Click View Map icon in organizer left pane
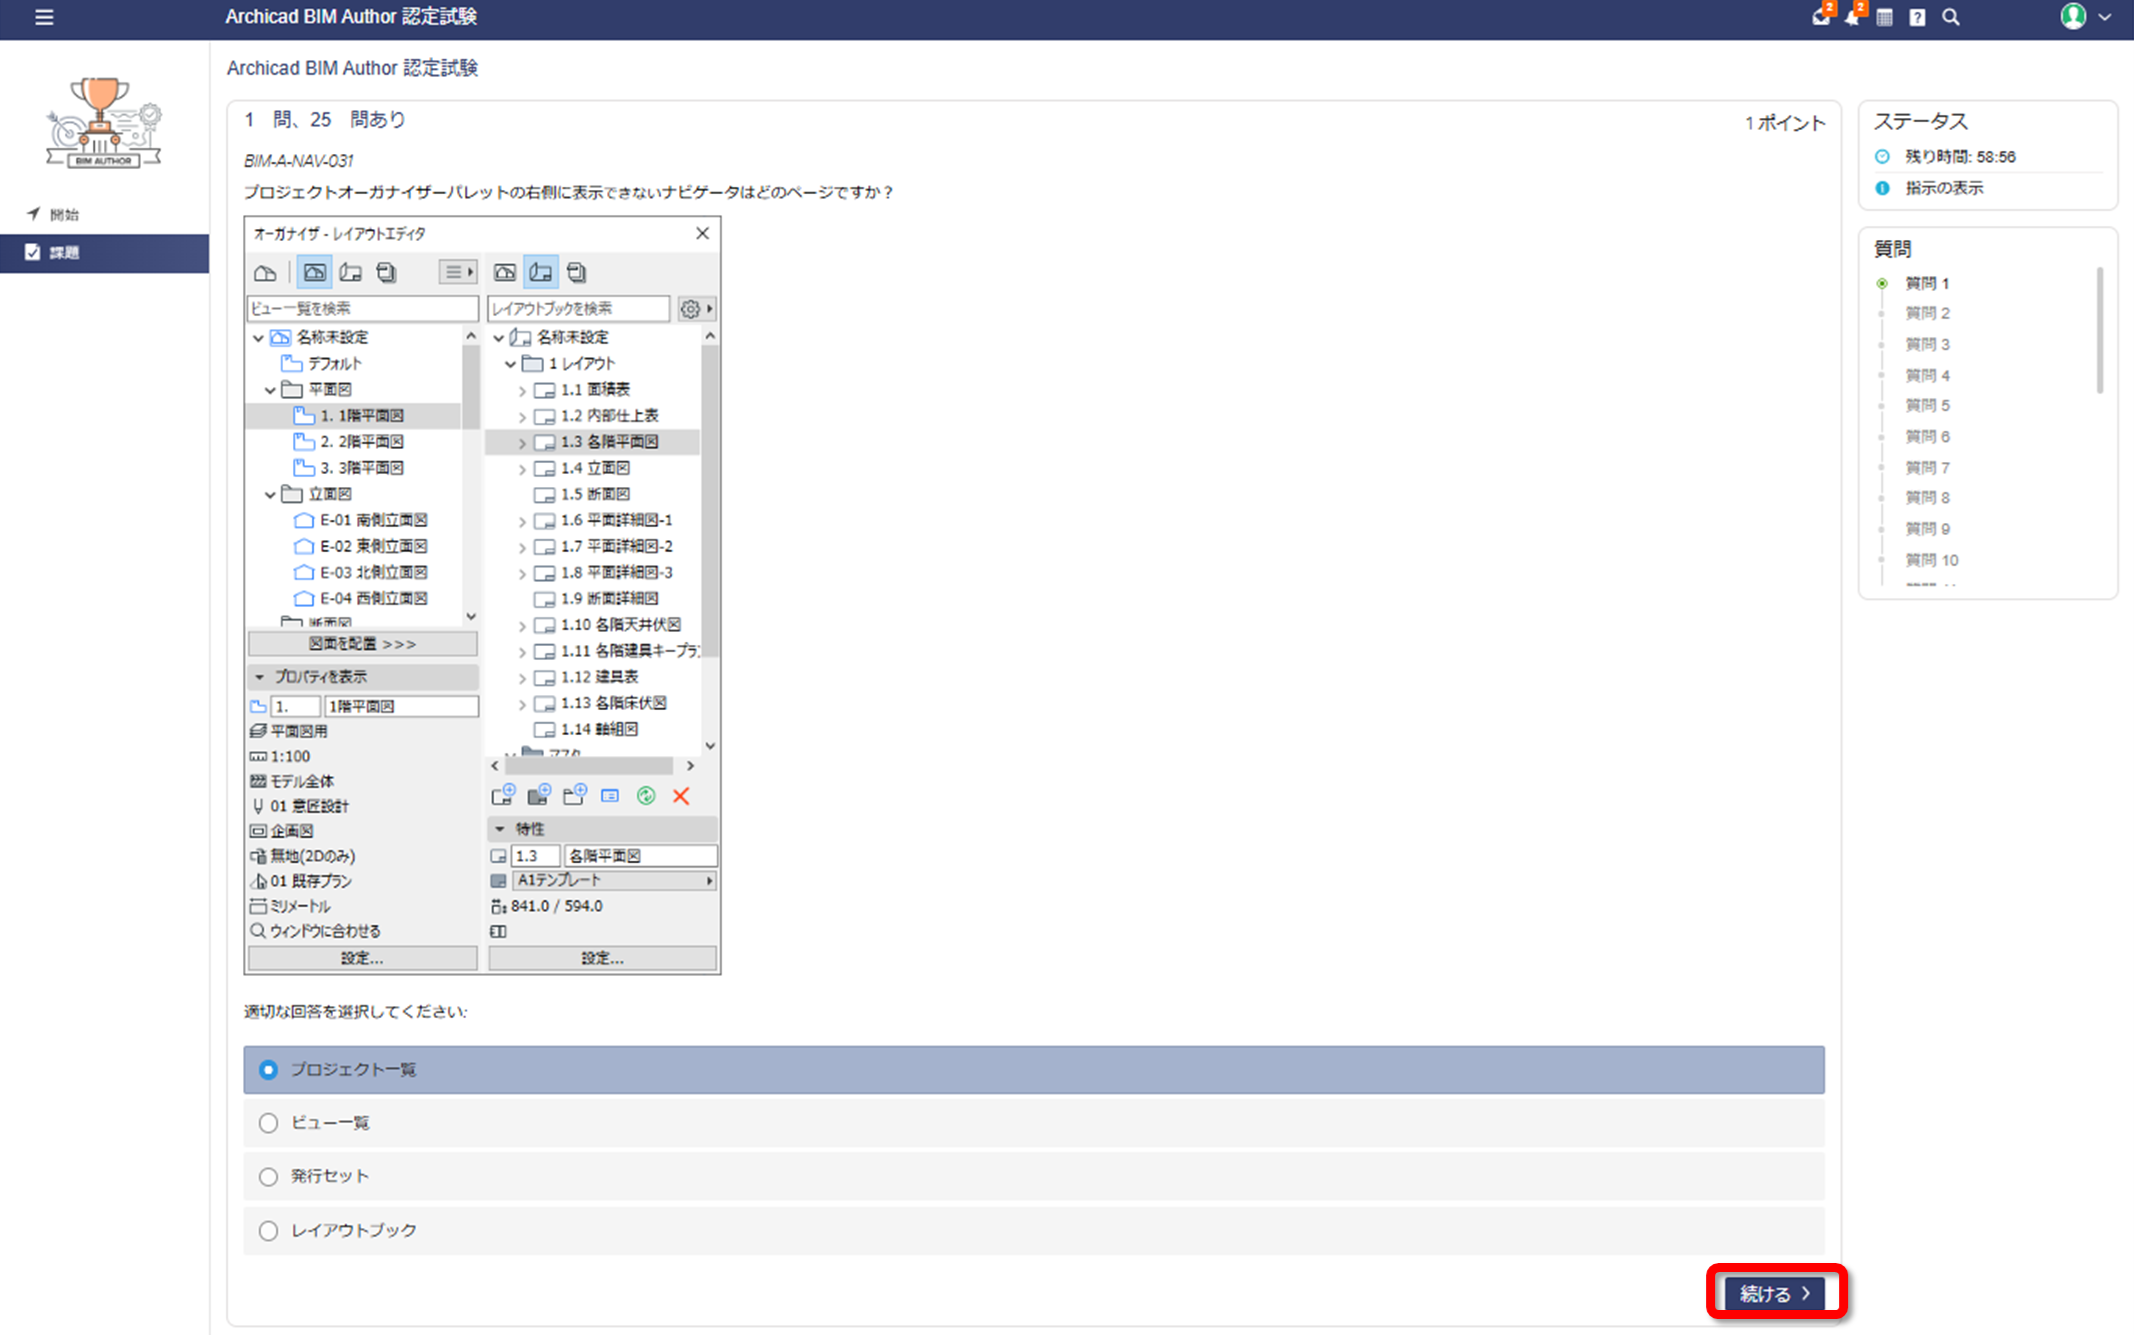Viewport: 2134px width, 1335px height. [314, 272]
